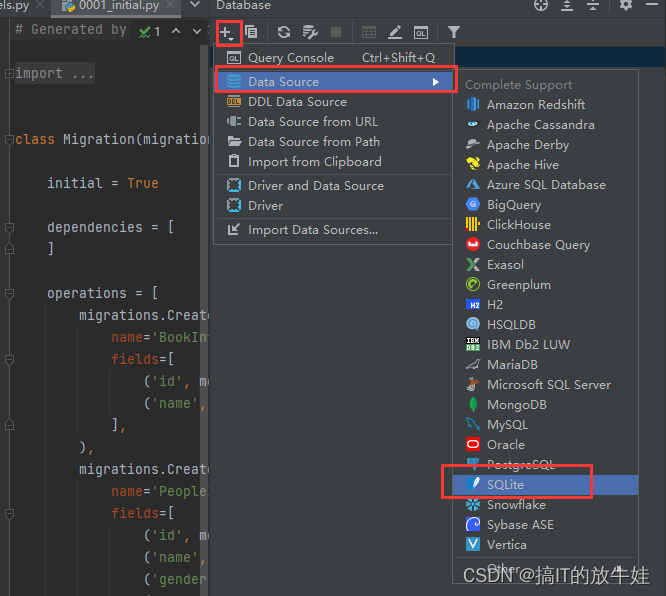
Task: Collapse the dependencies list fold
Action: click(x=9, y=228)
